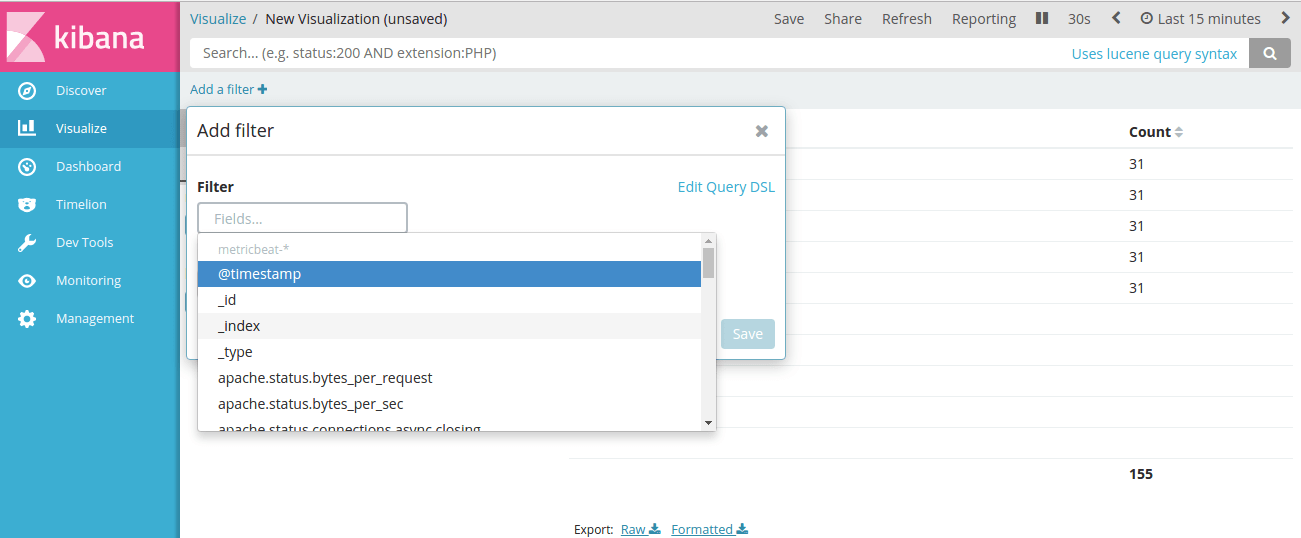Viewport: 1301px width, 538px height.
Task: Click the Raw export download icon
Action: pos(655,529)
